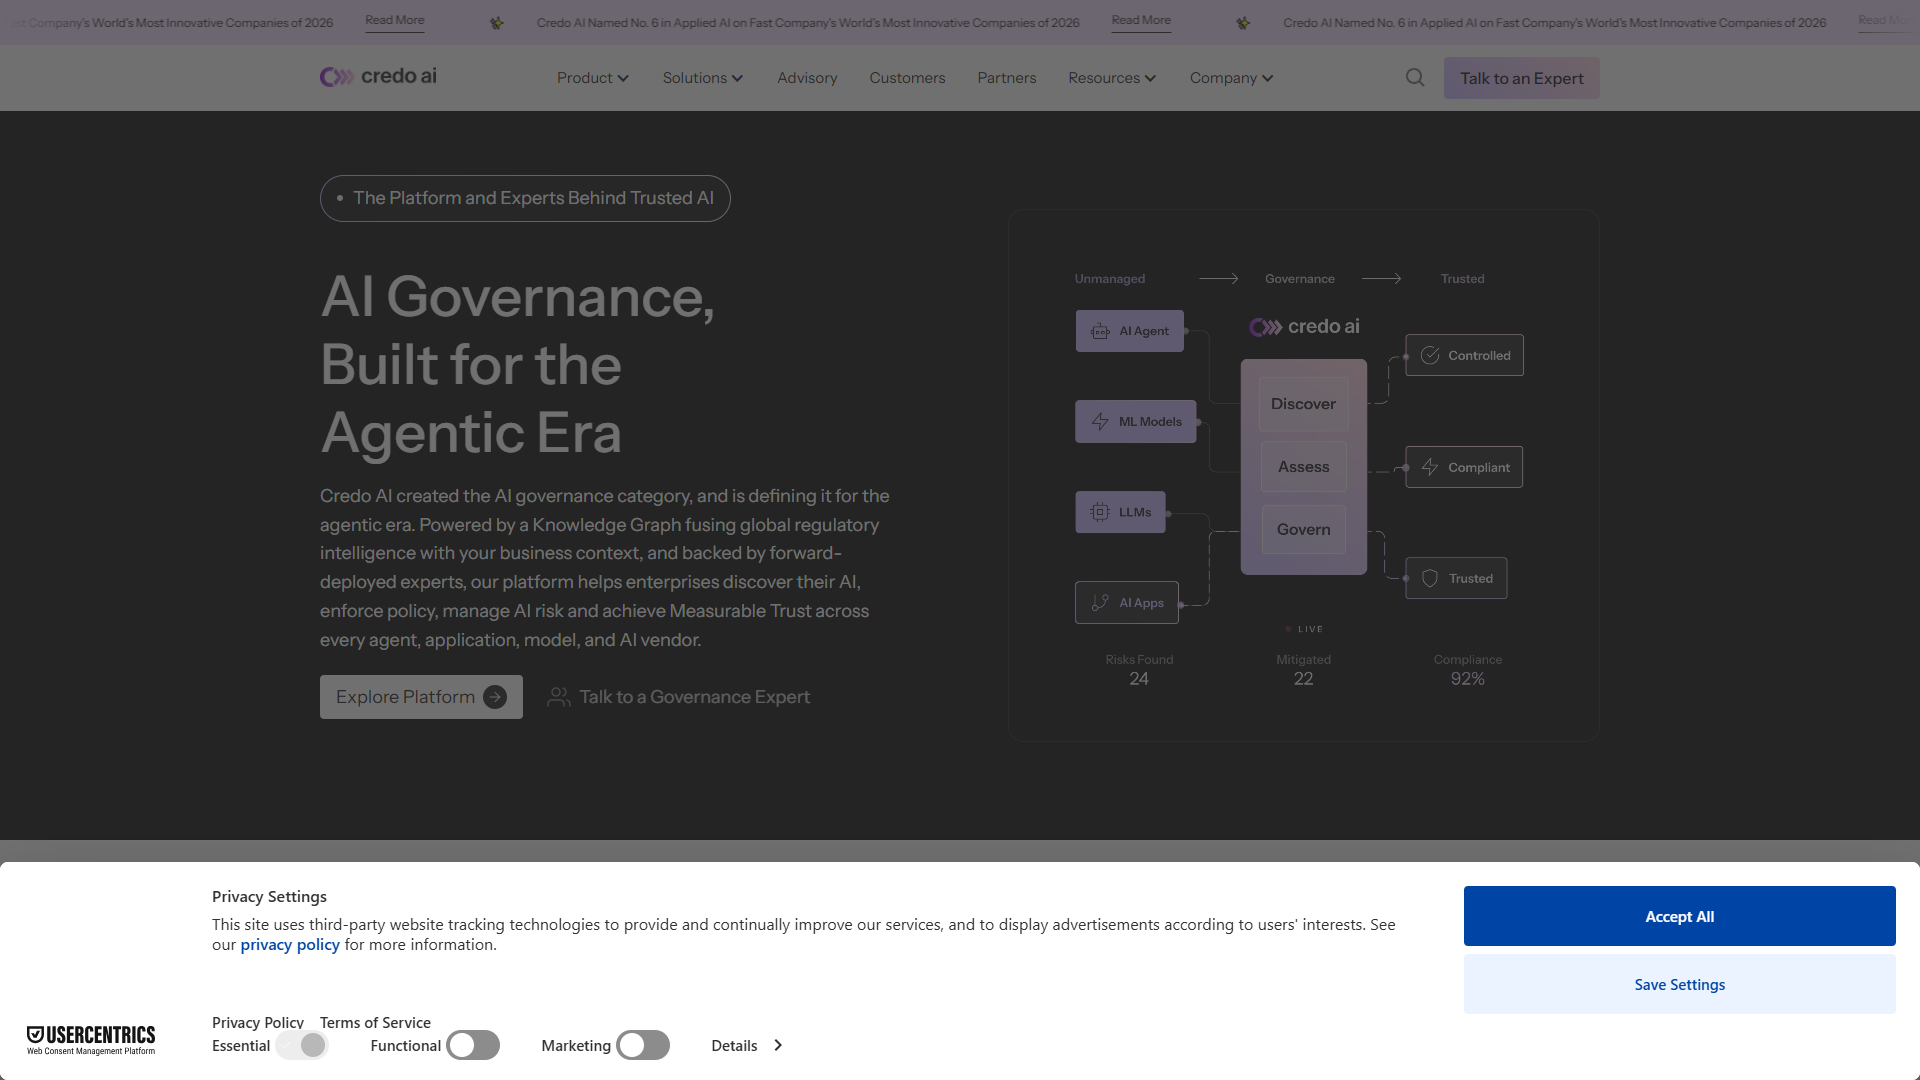The height and width of the screenshot is (1080, 1920).
Task: Select the Govern step in diagram
Action: 1303,530
